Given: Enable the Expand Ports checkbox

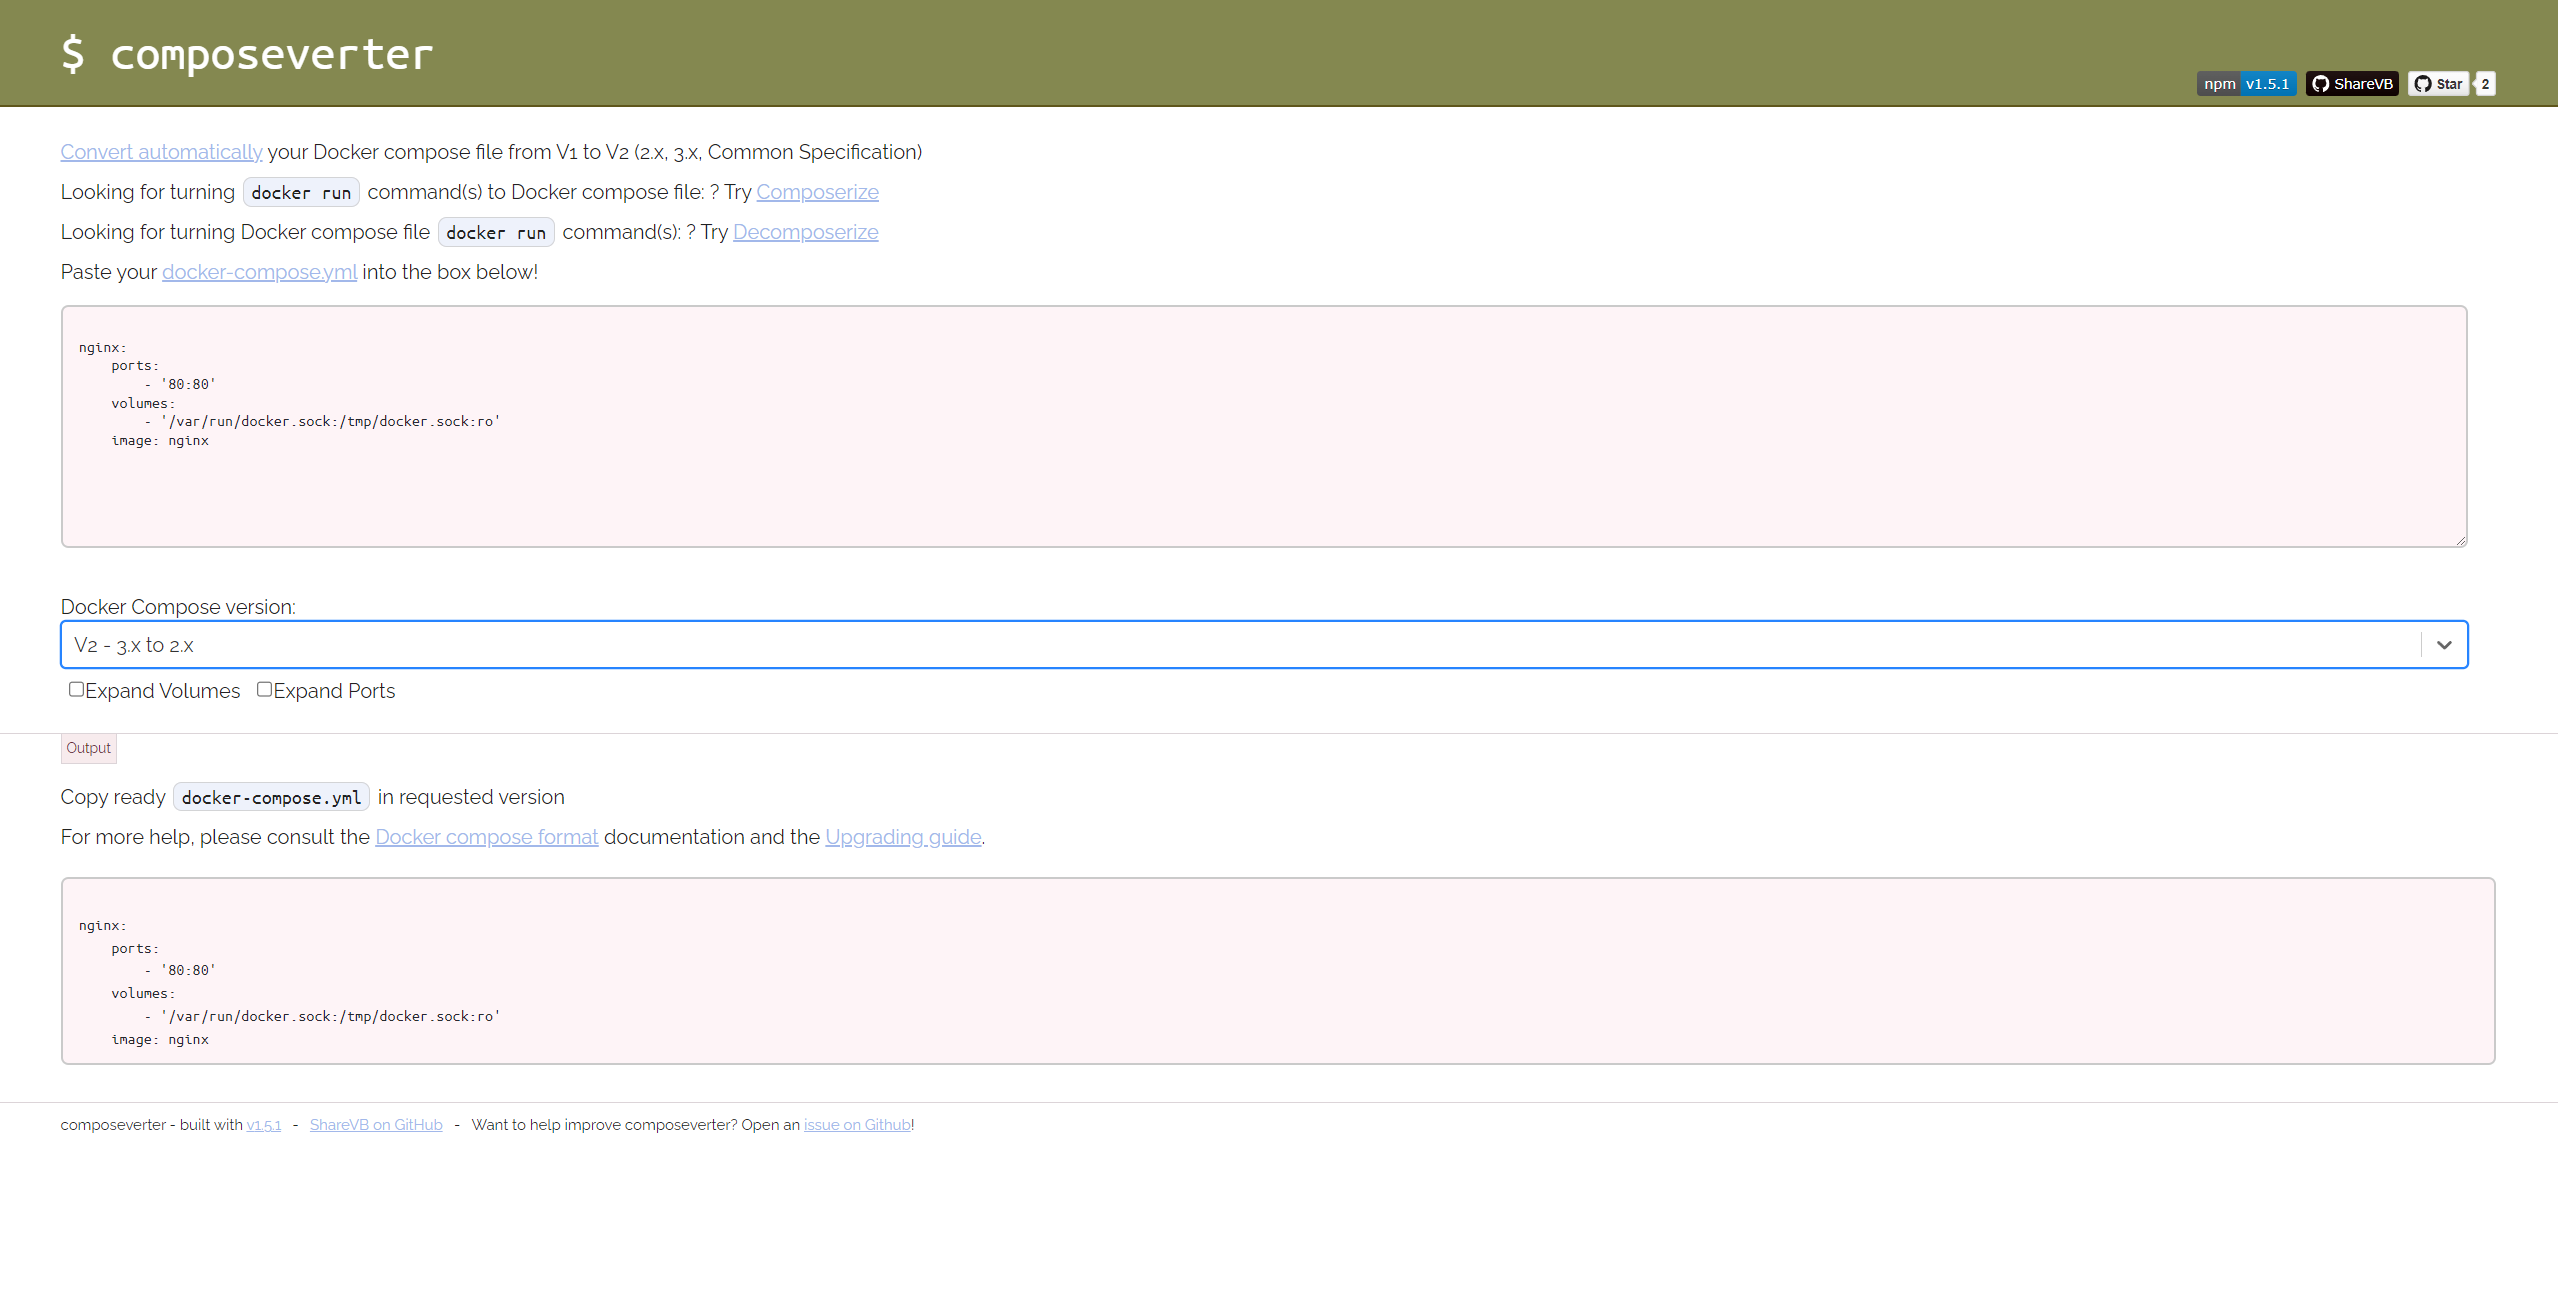Looking at the screenshot, I should coord(264,689).
